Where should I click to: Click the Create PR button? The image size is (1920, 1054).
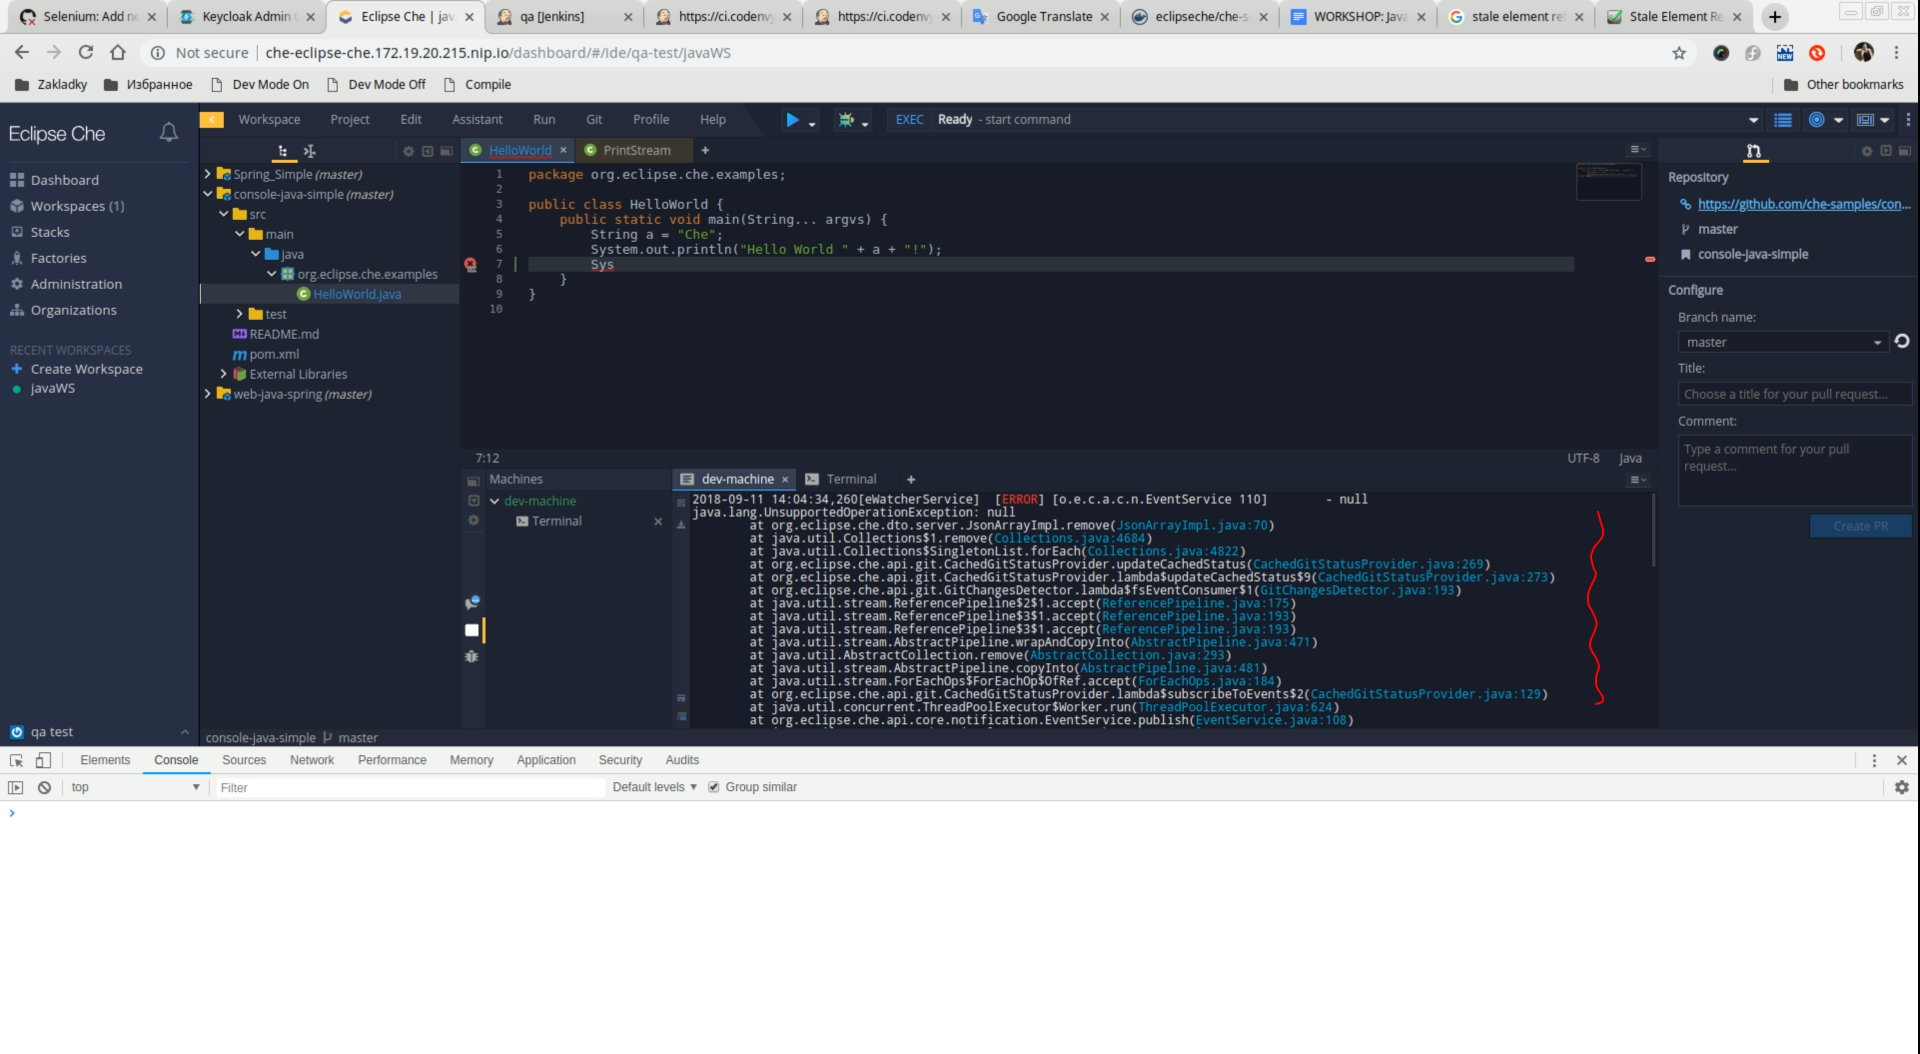tap(1859, 525)
